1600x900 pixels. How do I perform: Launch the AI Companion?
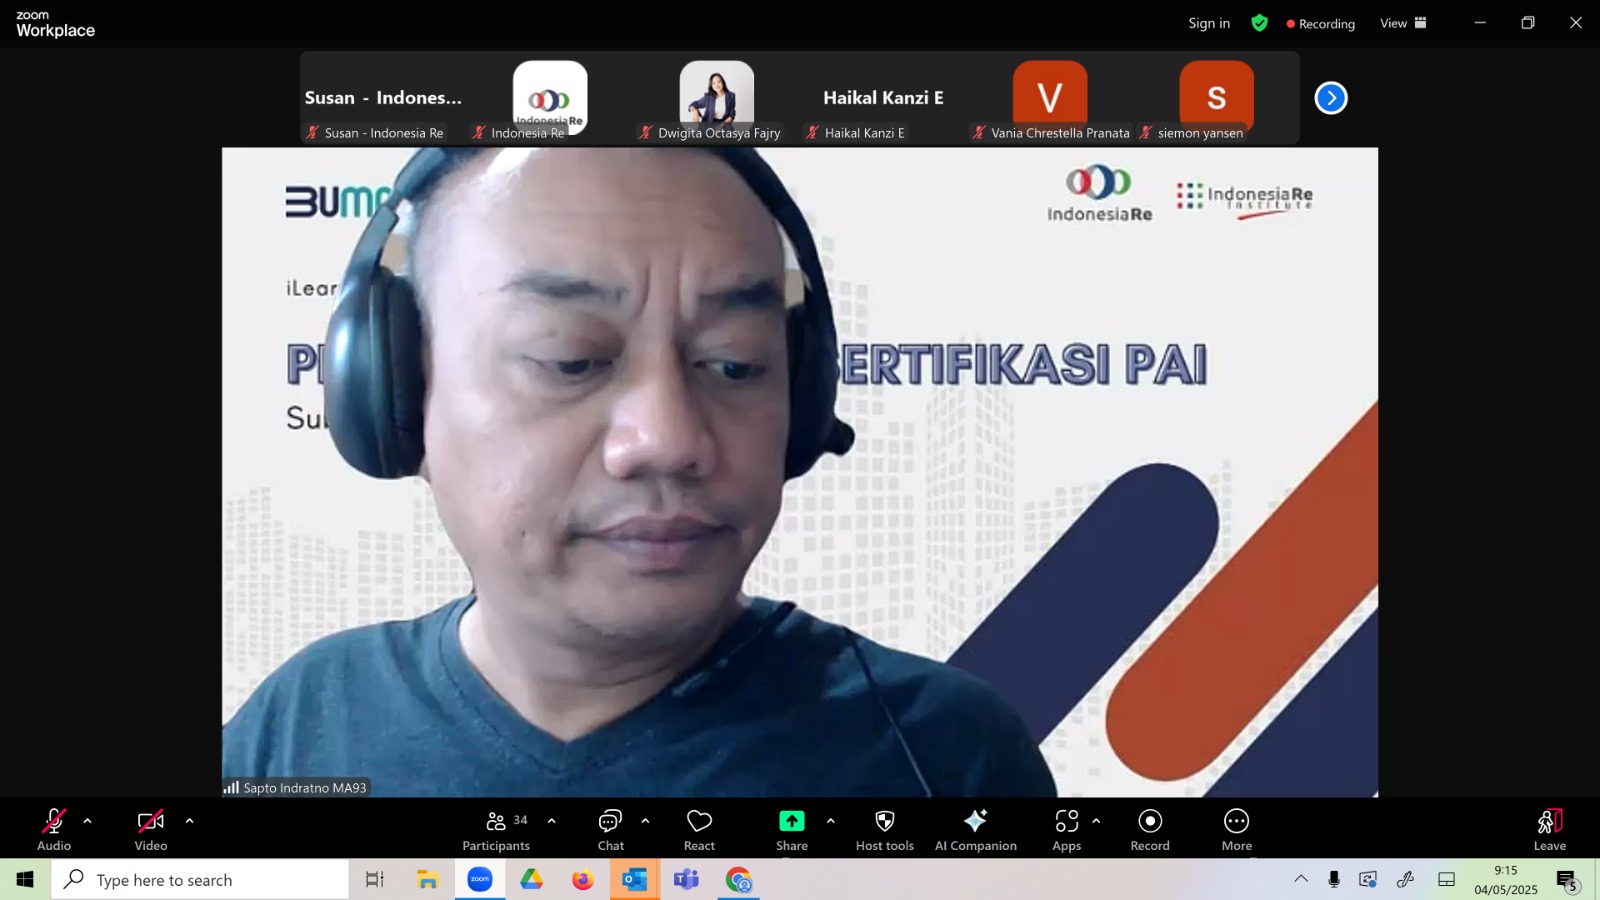click(976, 829)
